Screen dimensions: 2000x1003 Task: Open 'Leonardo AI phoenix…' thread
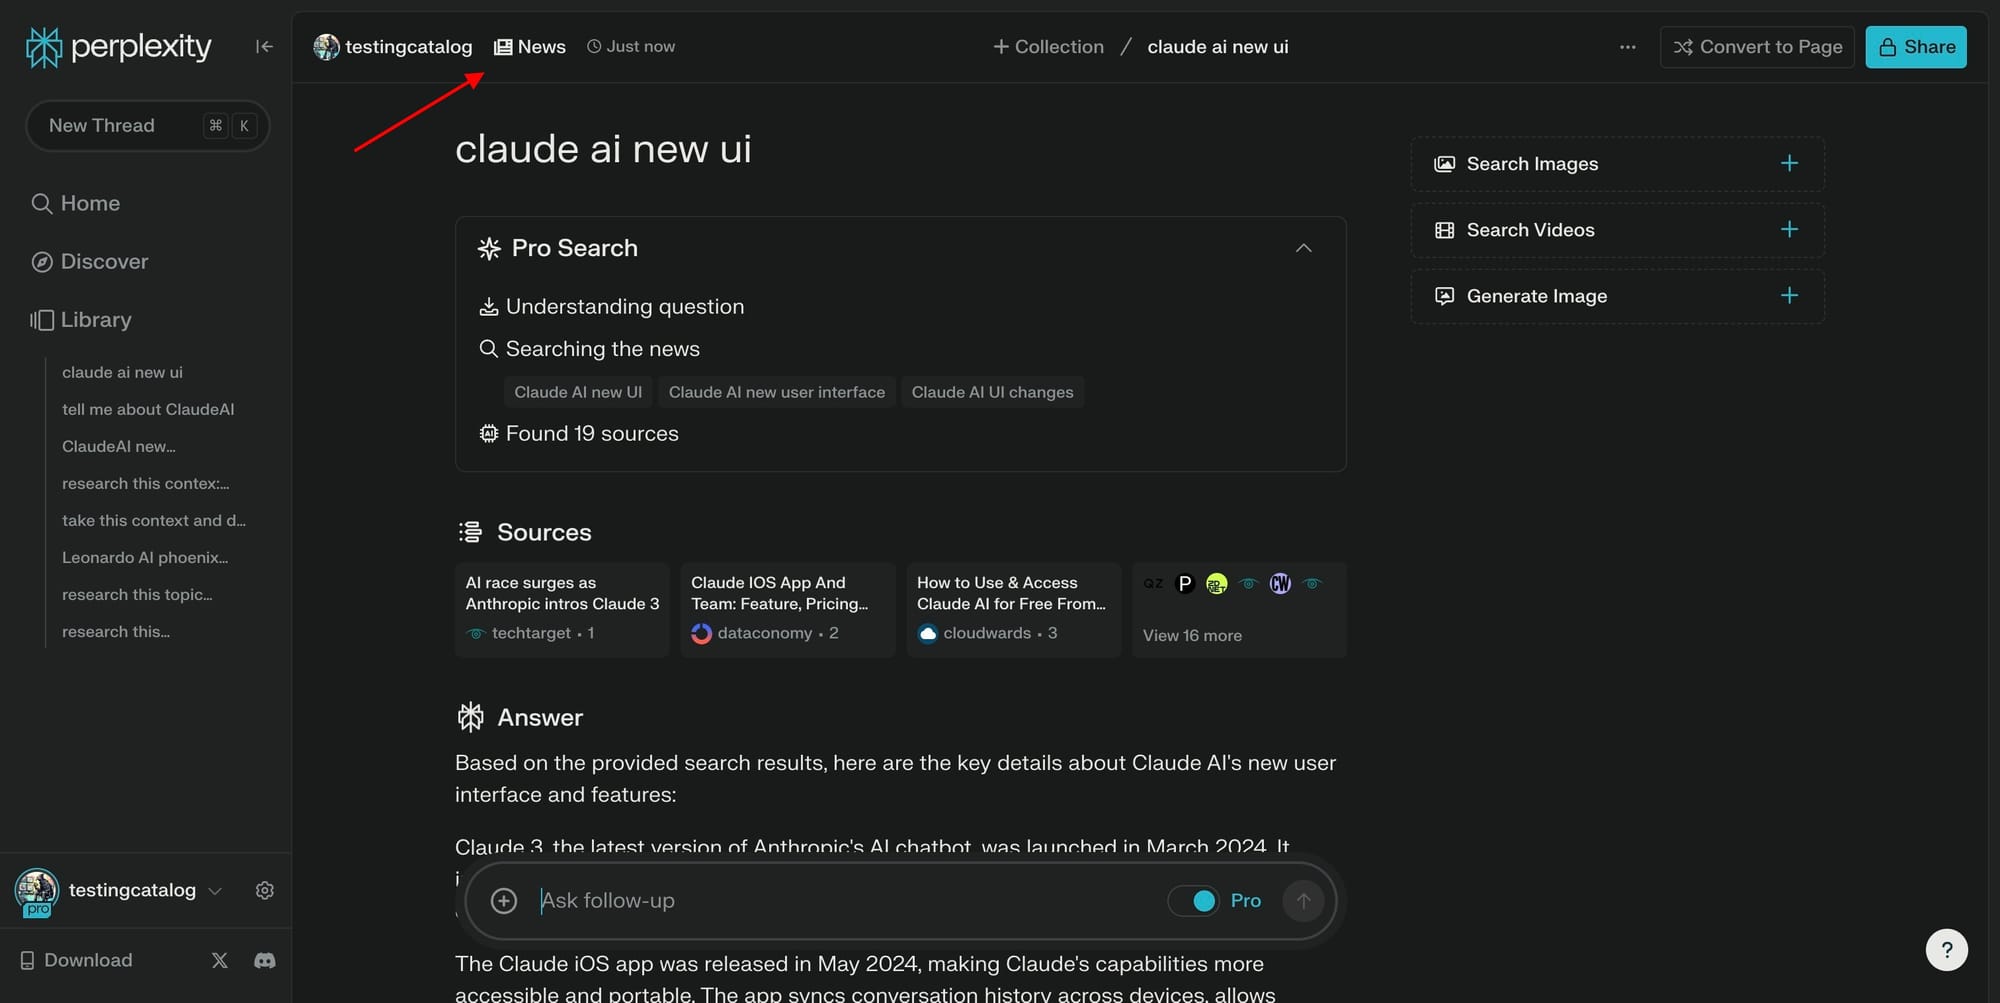(x=145, y=557)
